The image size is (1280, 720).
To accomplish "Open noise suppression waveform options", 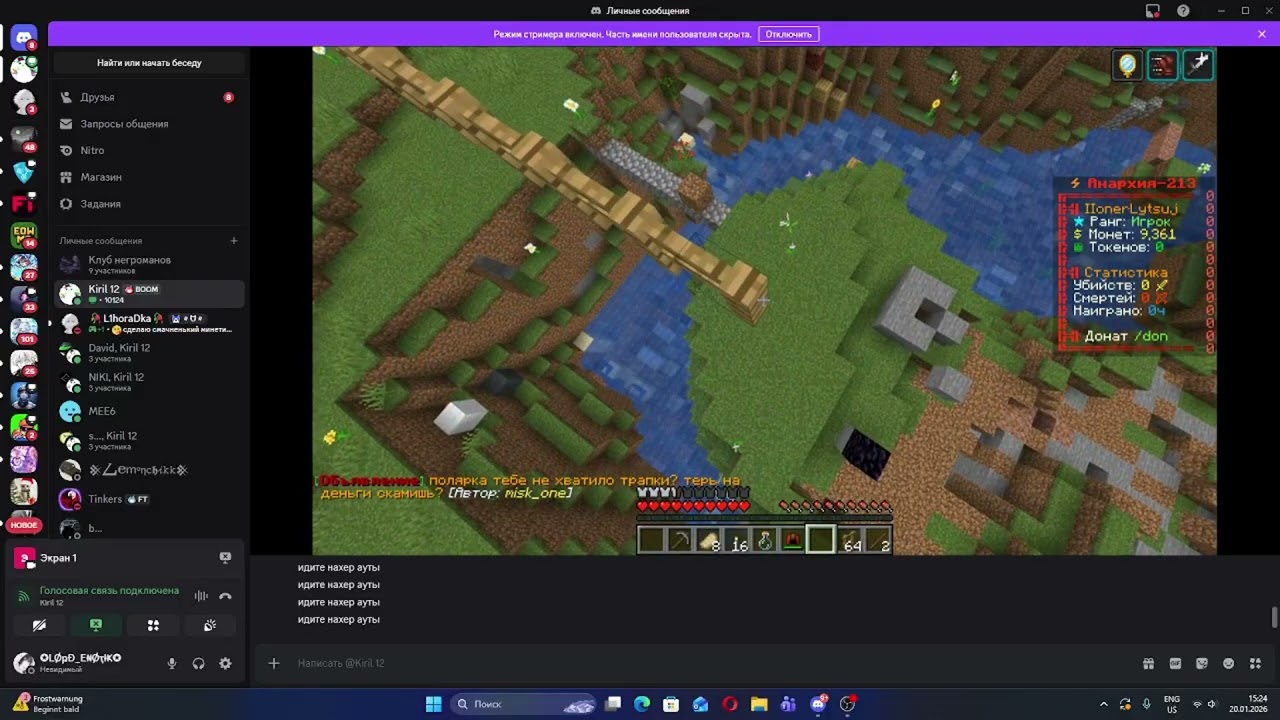I will 201,596.
